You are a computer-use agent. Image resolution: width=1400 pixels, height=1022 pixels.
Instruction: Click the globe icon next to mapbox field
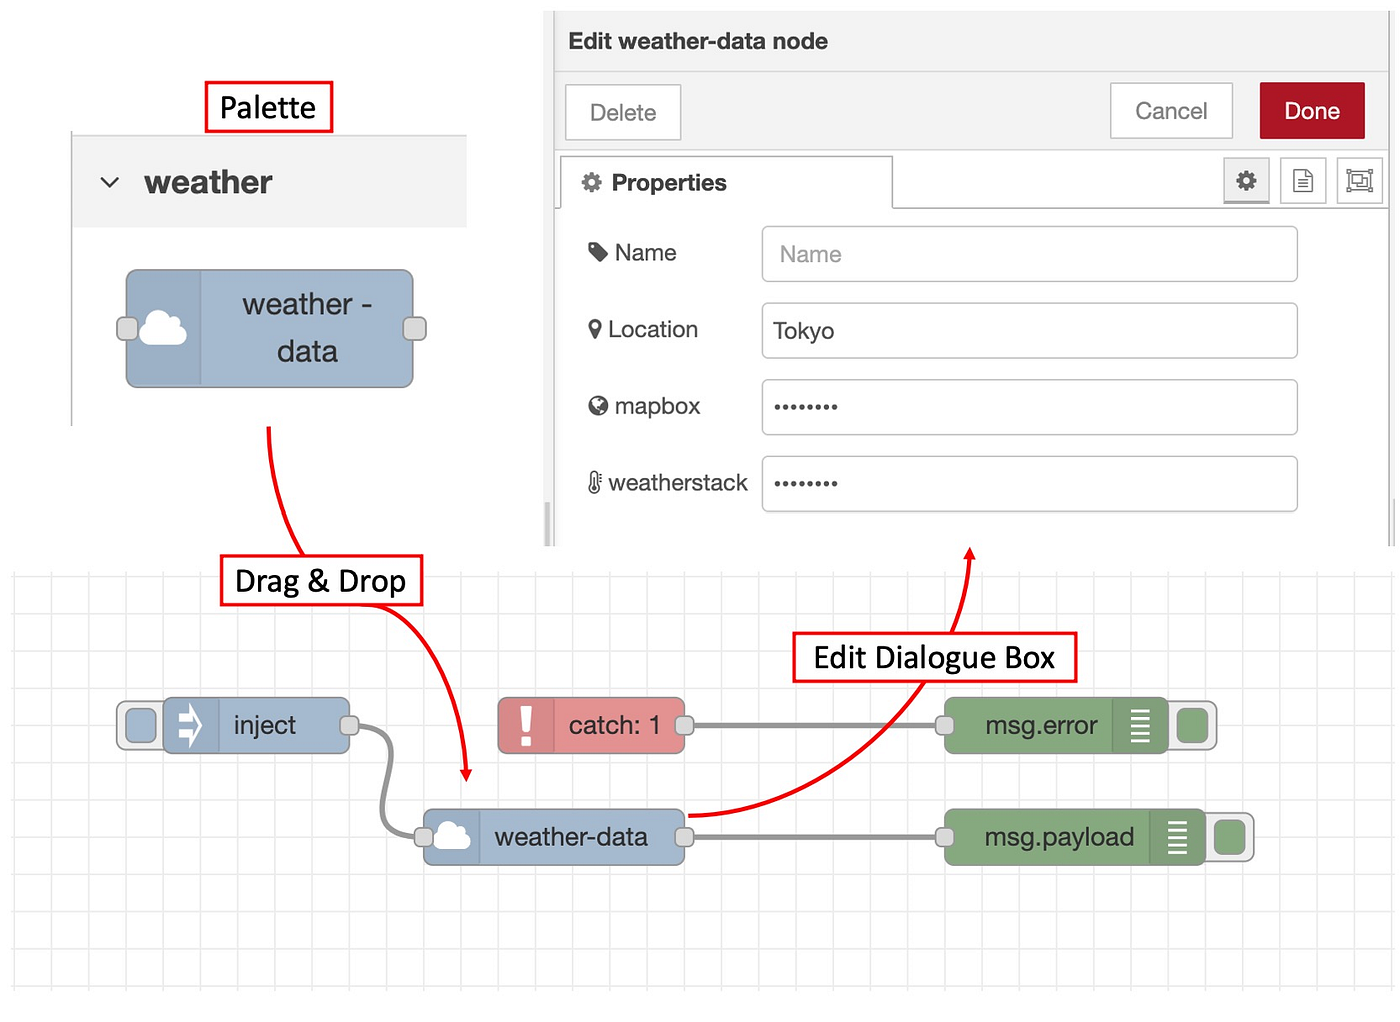597,406
